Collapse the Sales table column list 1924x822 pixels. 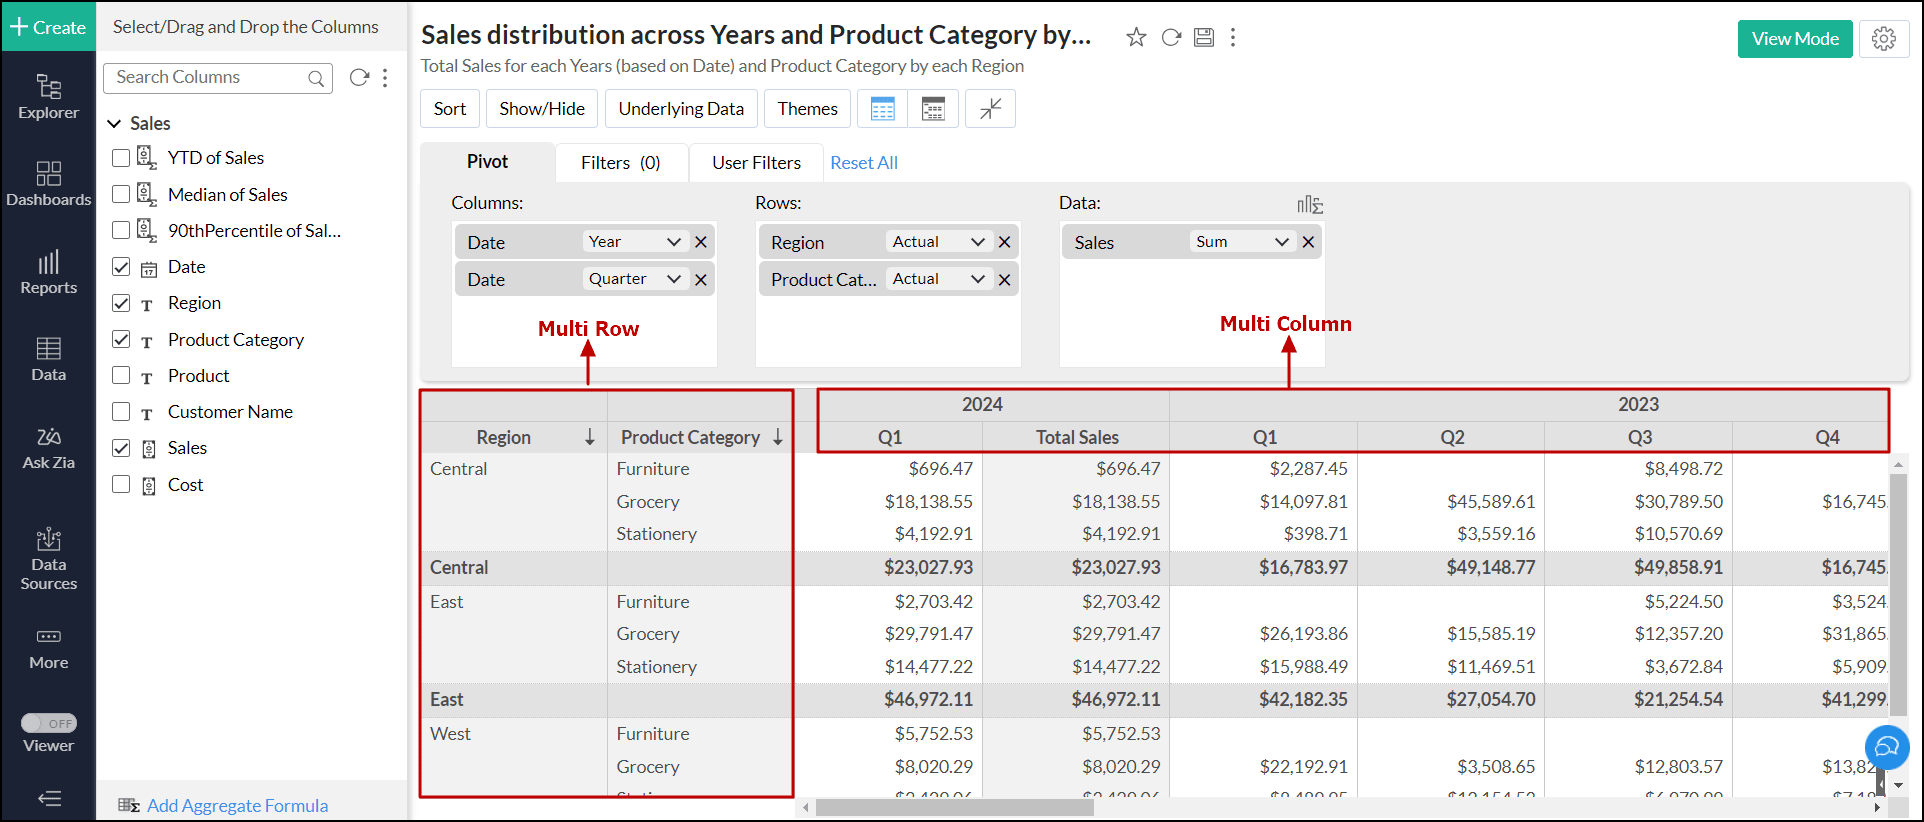point(114,124)
